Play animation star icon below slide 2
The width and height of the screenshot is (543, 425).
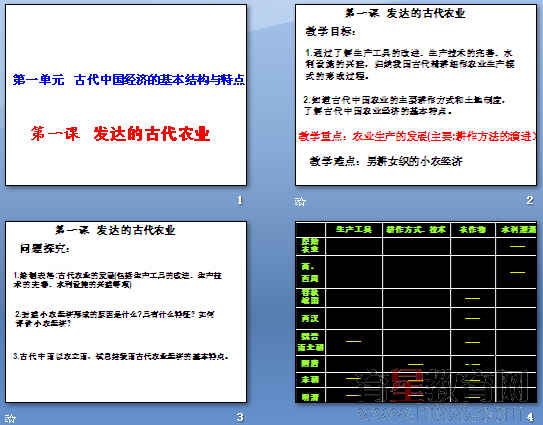click(300, 201)
